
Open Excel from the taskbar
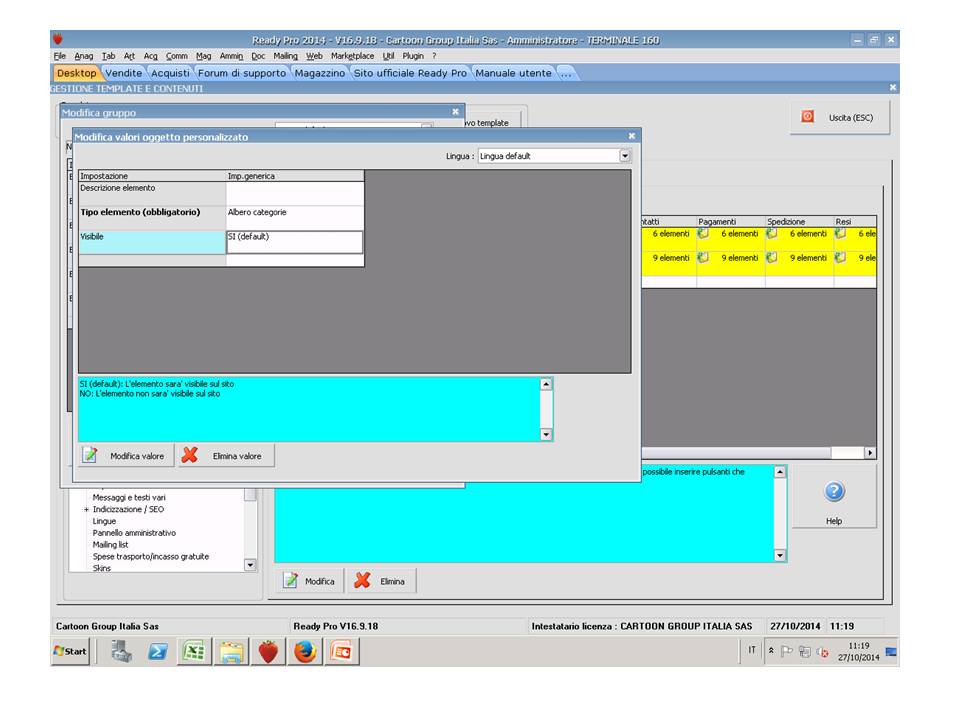pos(194,651)
